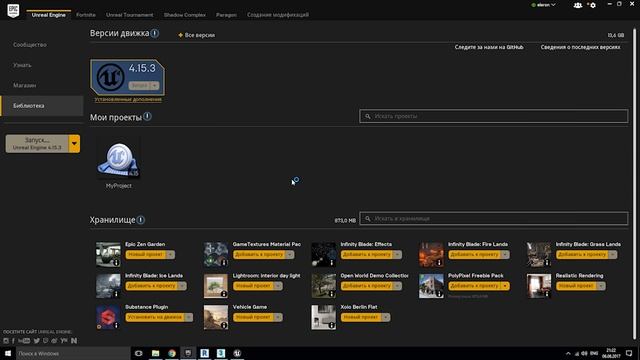Screen dimensions: 640x360
Task: Focus the Искать проекты search field
Action: tap(493, 116)
